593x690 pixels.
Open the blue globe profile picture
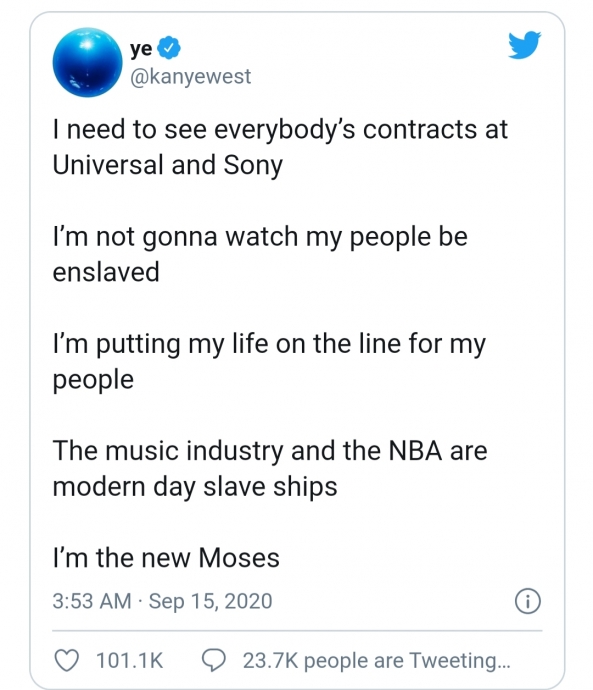pos(87,62)
